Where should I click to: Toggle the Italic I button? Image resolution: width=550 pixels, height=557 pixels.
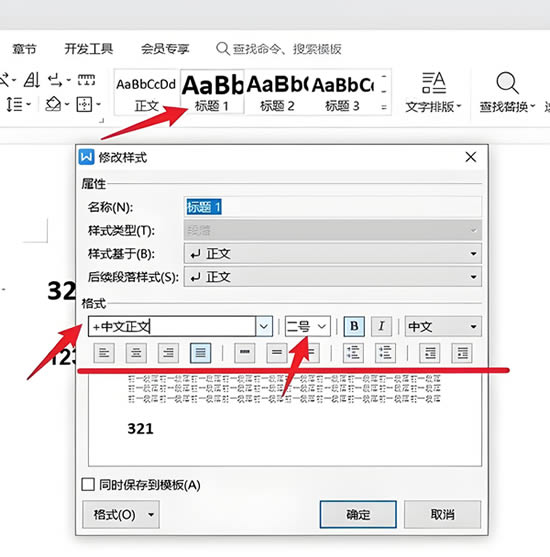[x=381, y=326]
